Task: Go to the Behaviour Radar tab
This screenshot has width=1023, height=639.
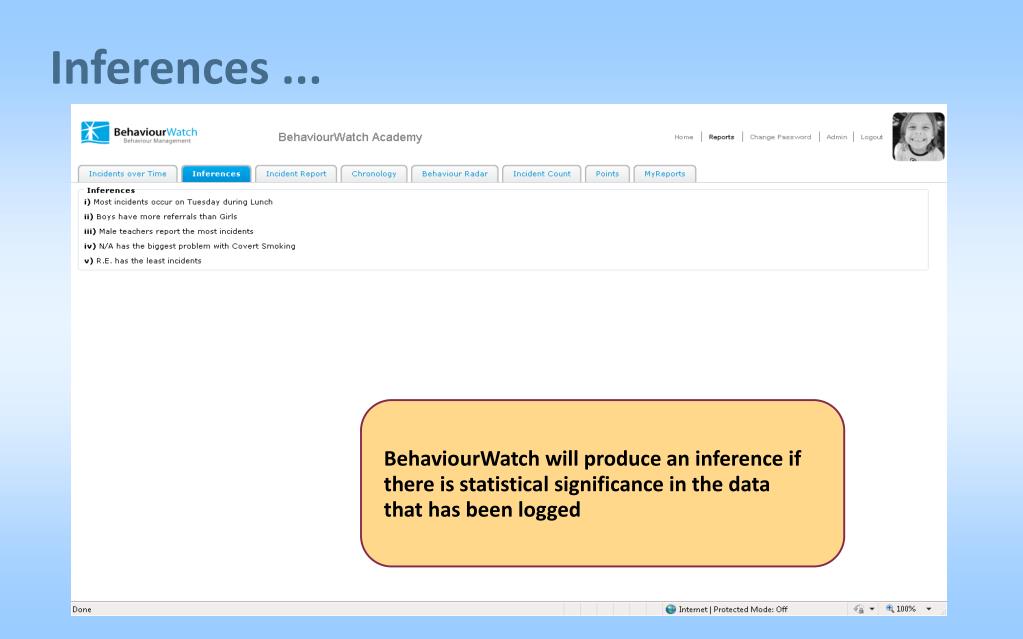Action: coord(455,174)
